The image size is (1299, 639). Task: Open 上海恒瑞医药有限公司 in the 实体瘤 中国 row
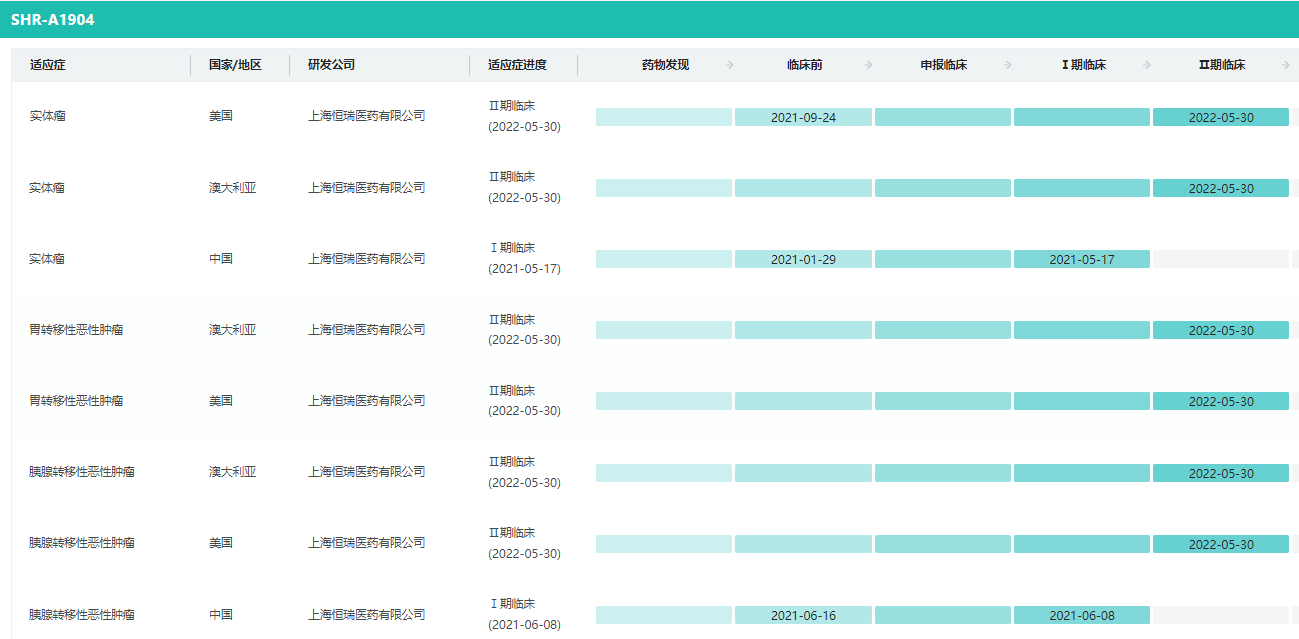click(366, 258)
